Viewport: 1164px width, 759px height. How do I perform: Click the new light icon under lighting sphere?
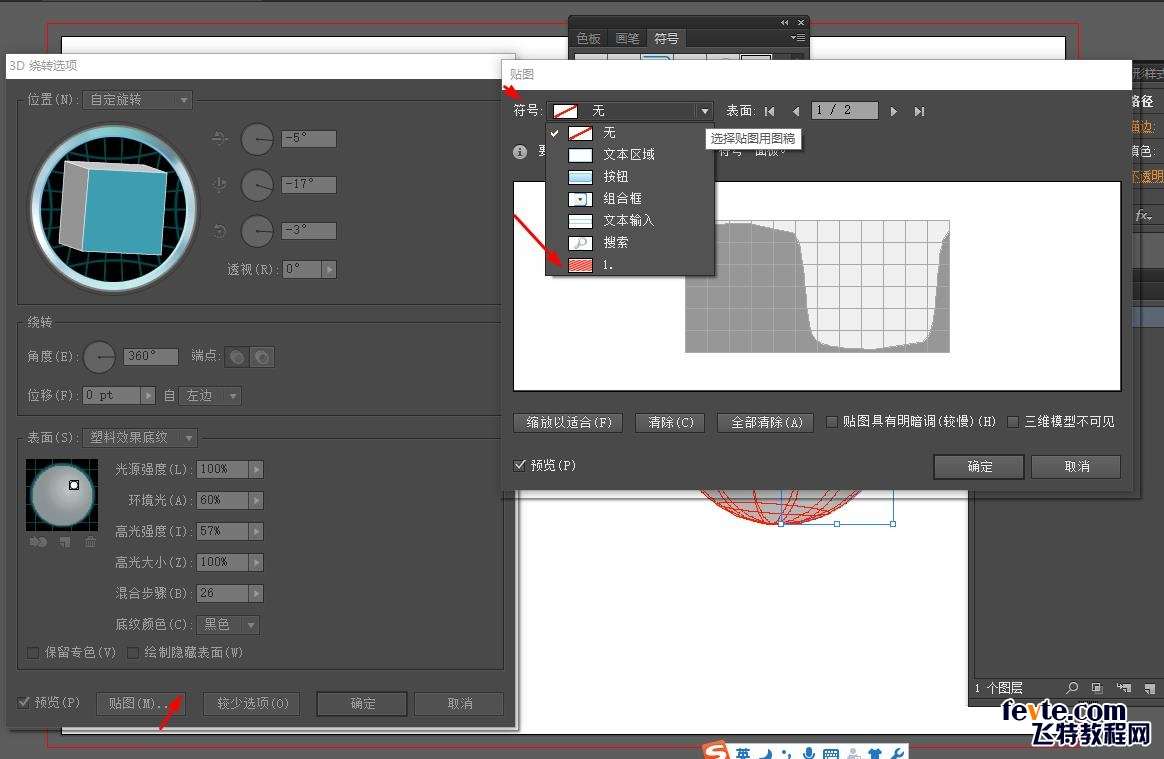65,542
